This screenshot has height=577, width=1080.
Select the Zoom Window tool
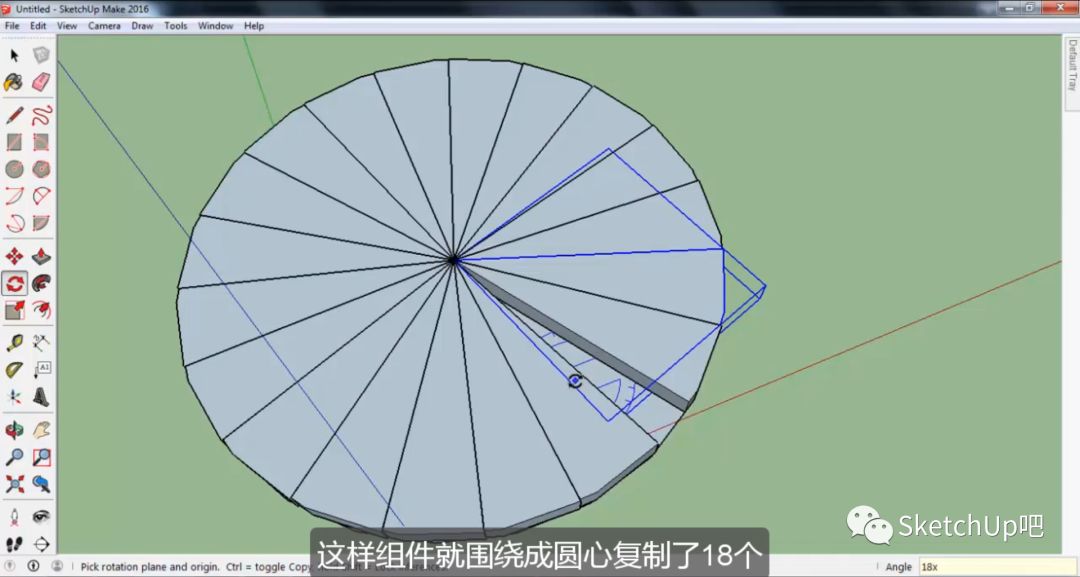tap(41, 457)
